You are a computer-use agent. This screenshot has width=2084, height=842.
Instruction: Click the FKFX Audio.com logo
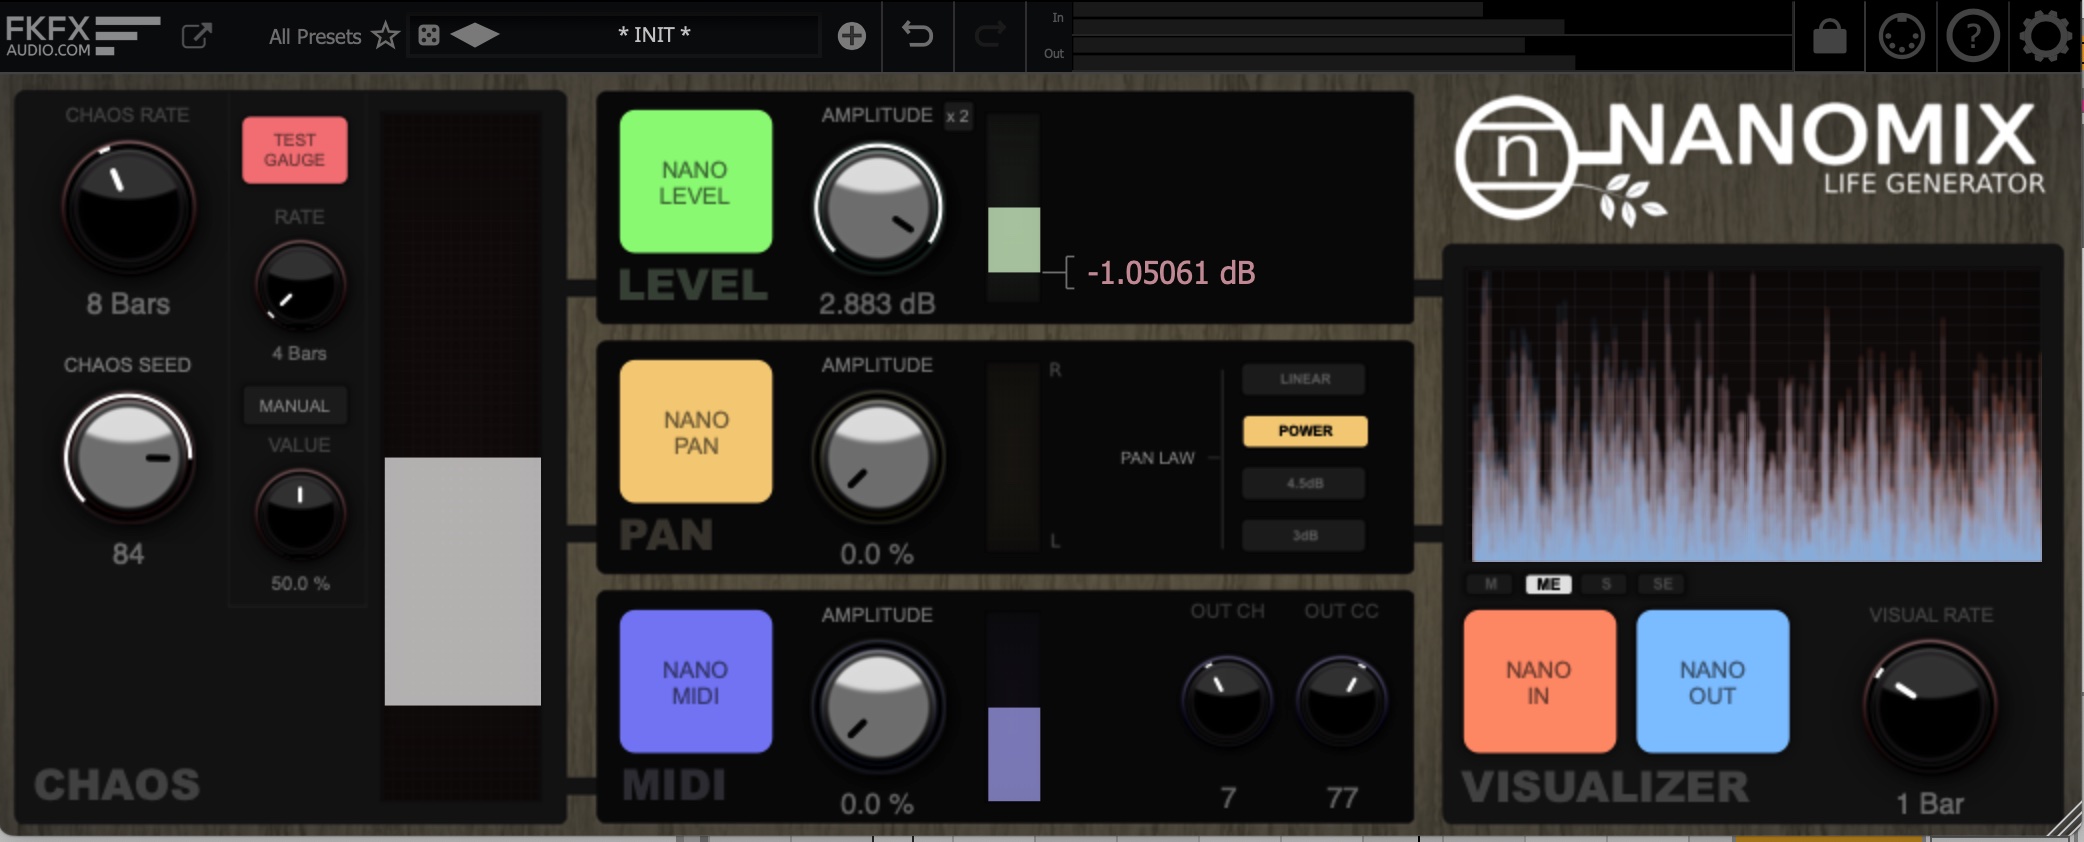coord(82,36)
